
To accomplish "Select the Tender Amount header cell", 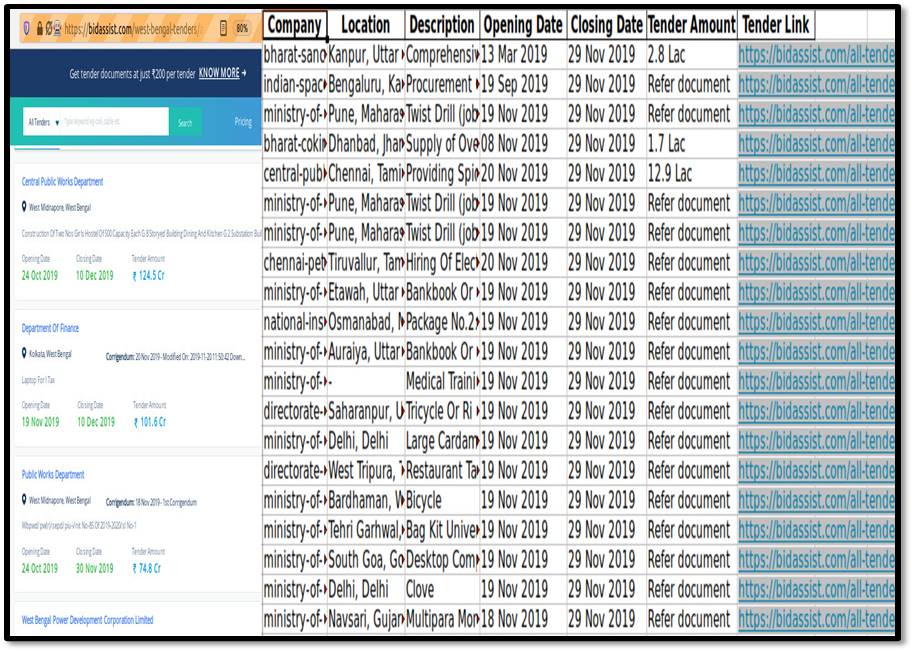I will click(691, 25).
